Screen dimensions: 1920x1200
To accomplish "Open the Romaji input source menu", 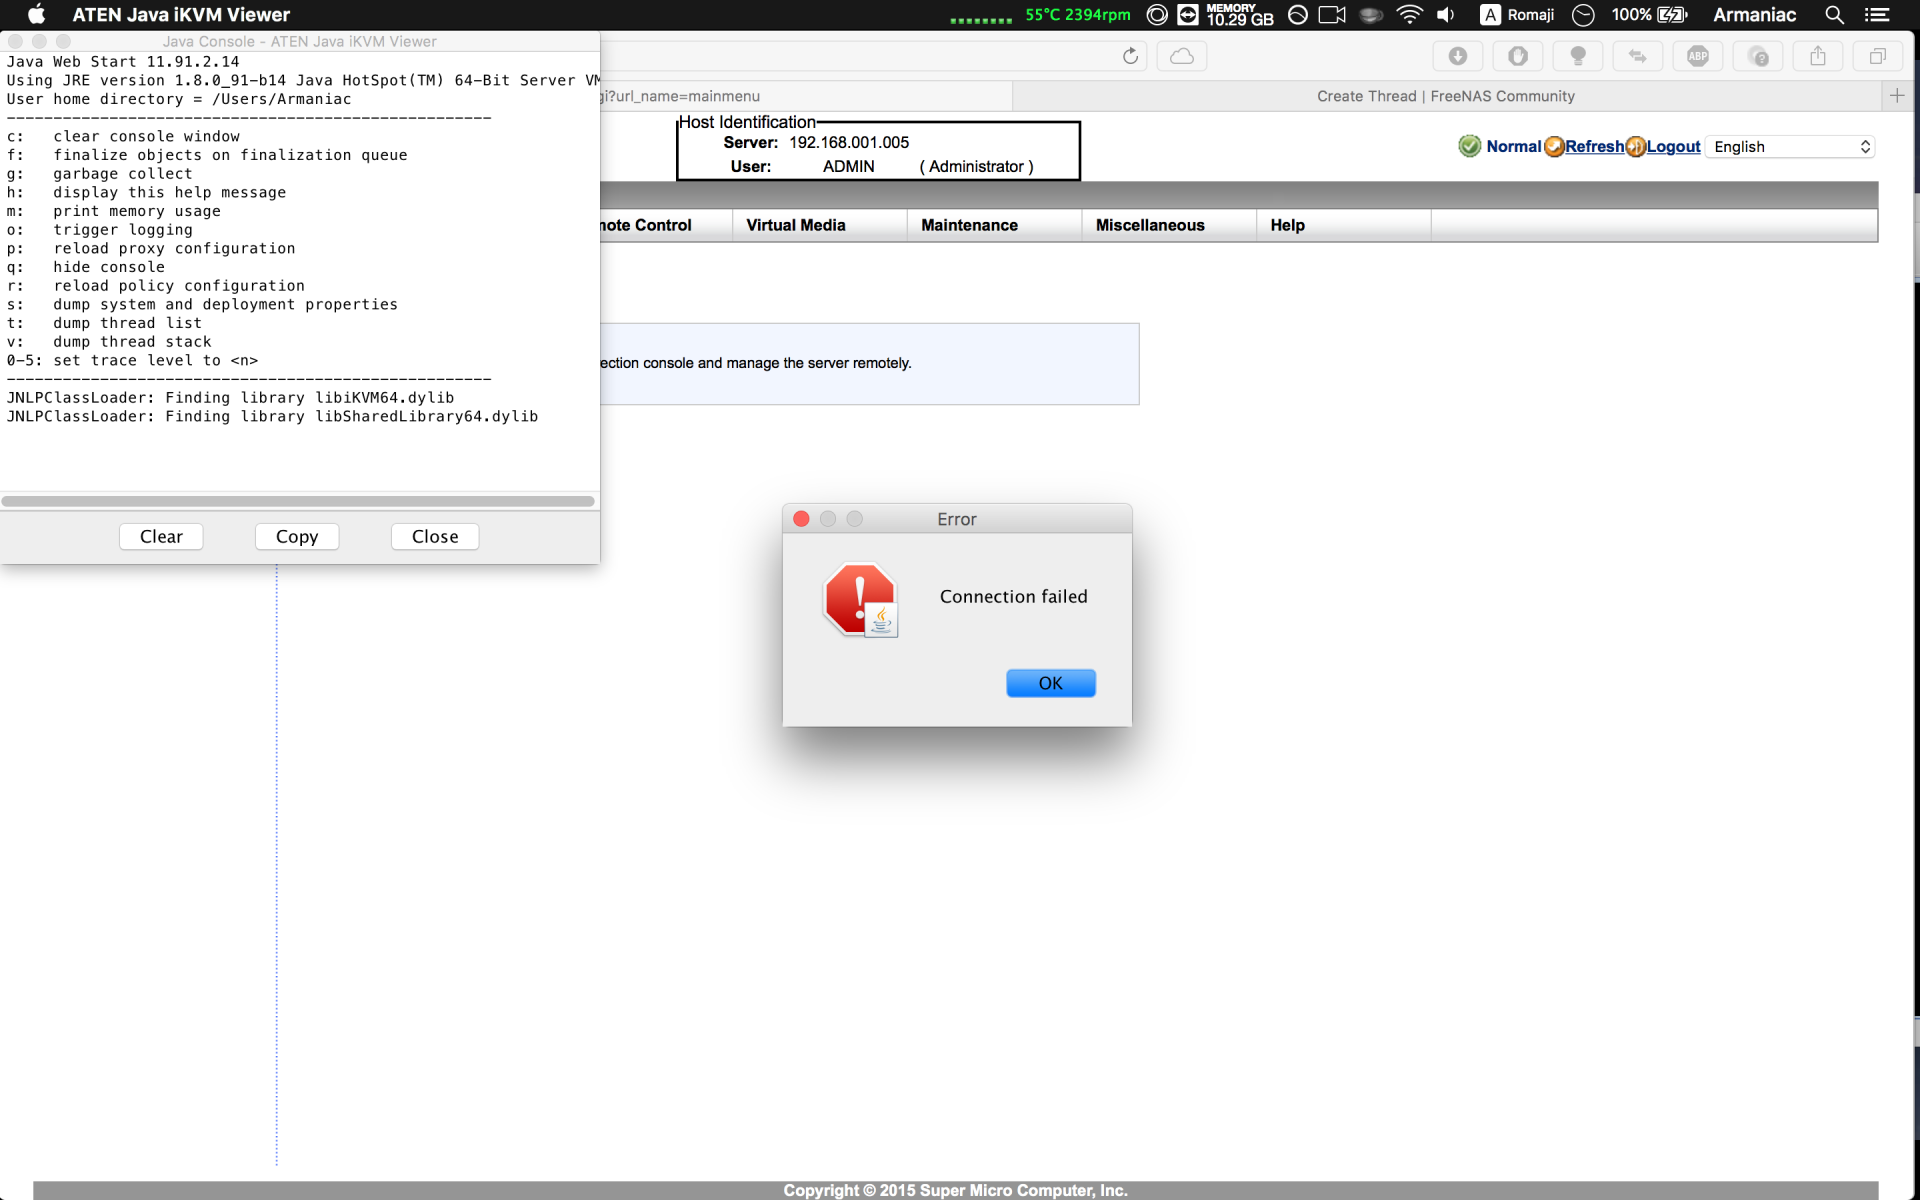I will [1517, 14].
